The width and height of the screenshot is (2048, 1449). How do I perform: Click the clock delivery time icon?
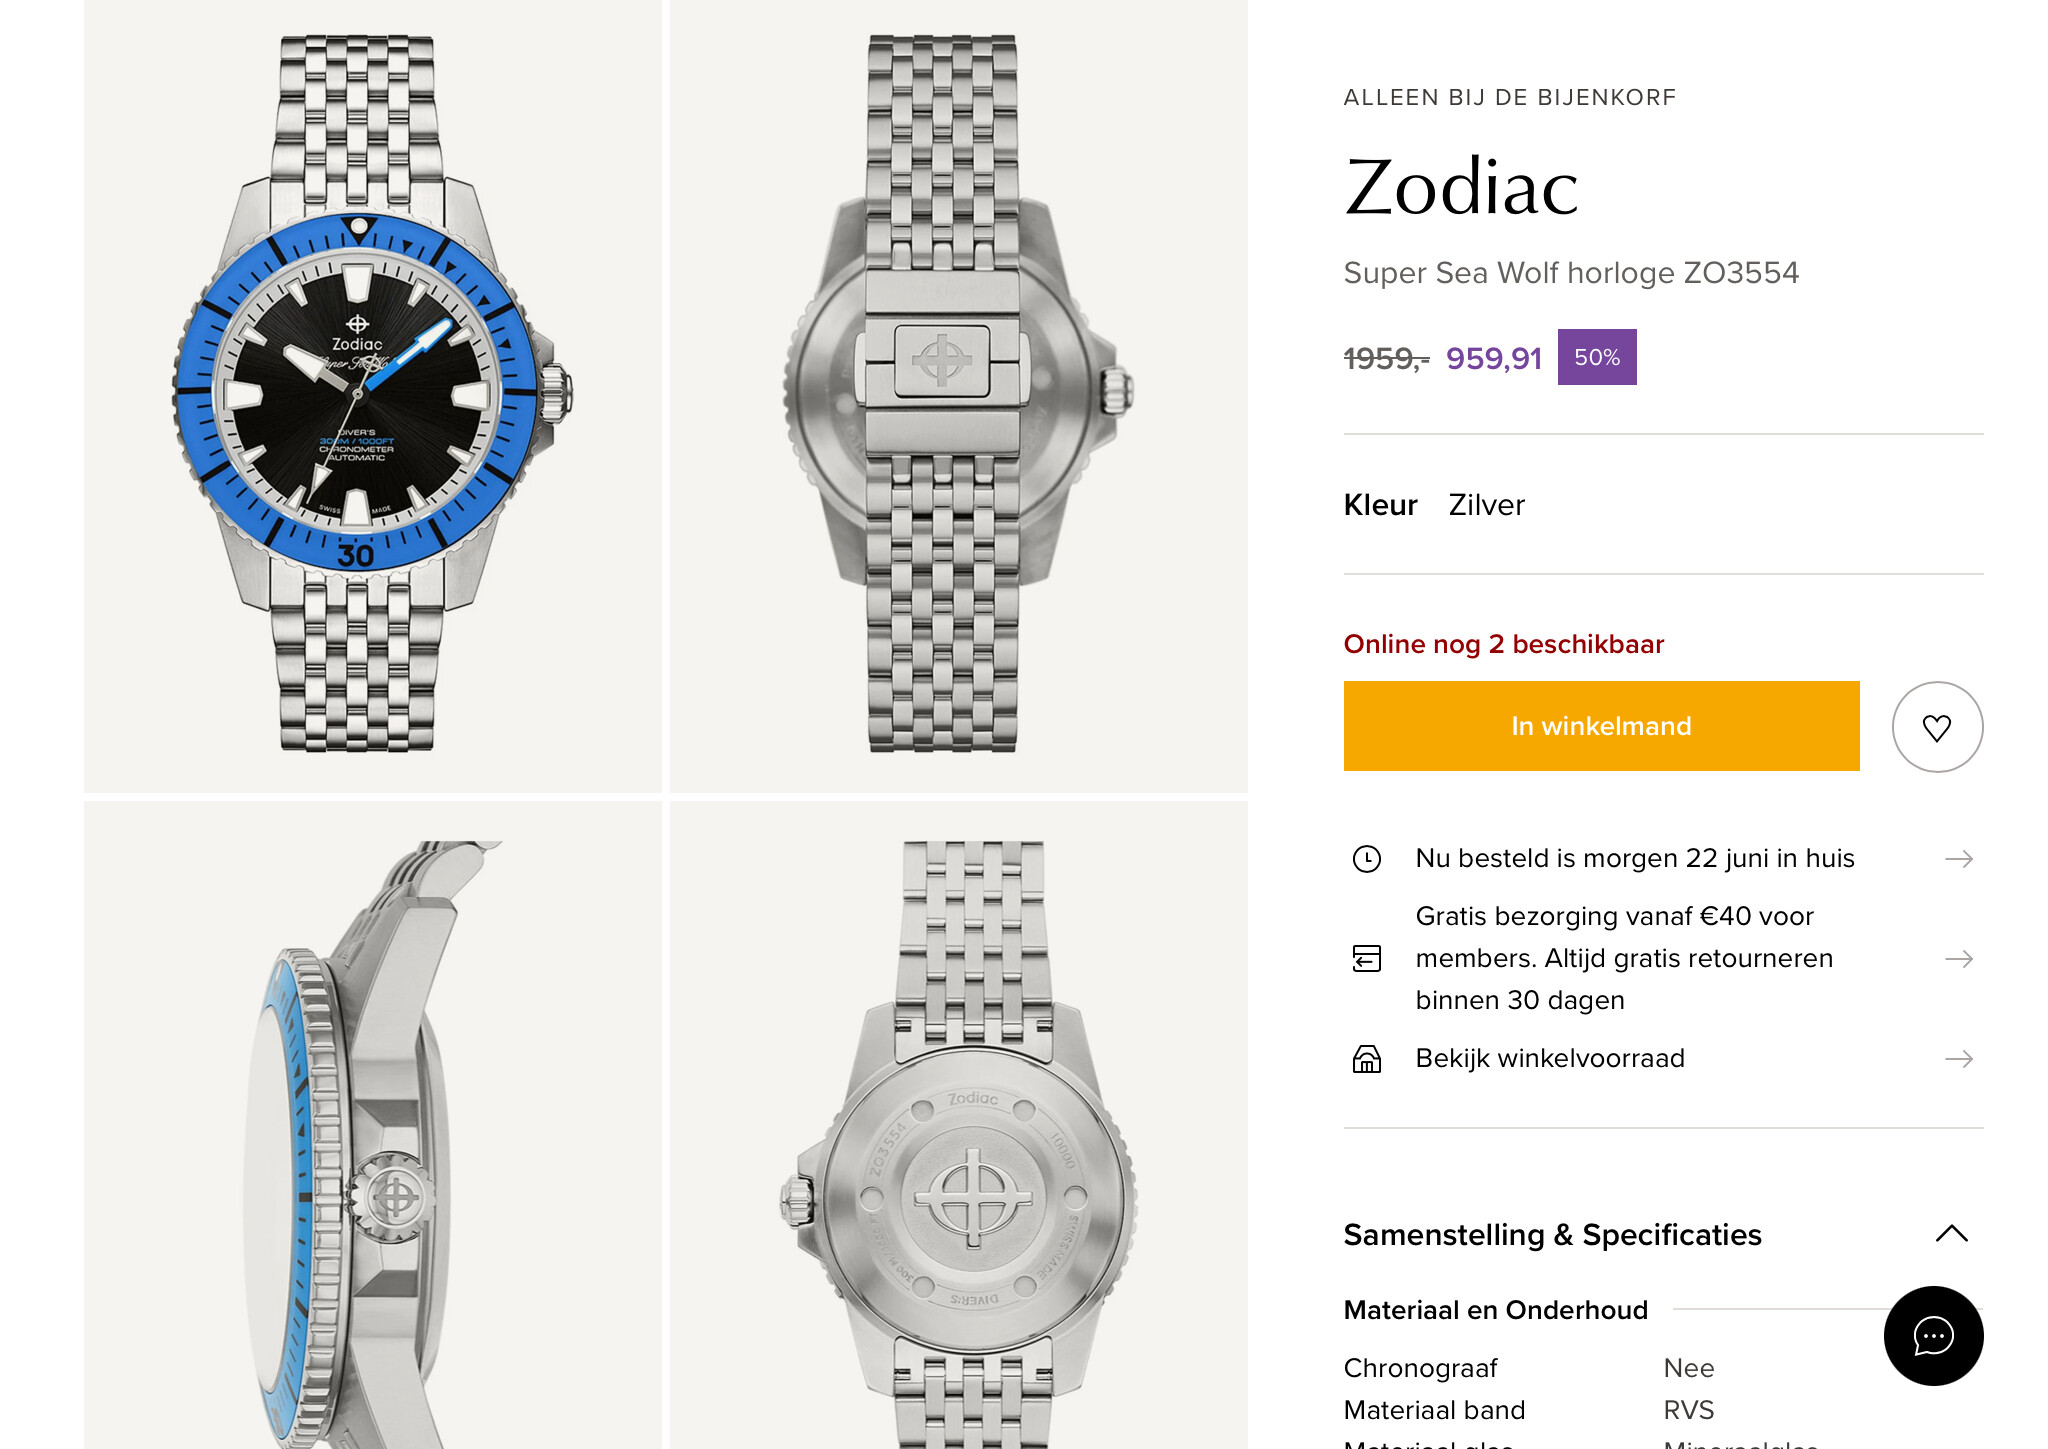[x=1367, y=859]
